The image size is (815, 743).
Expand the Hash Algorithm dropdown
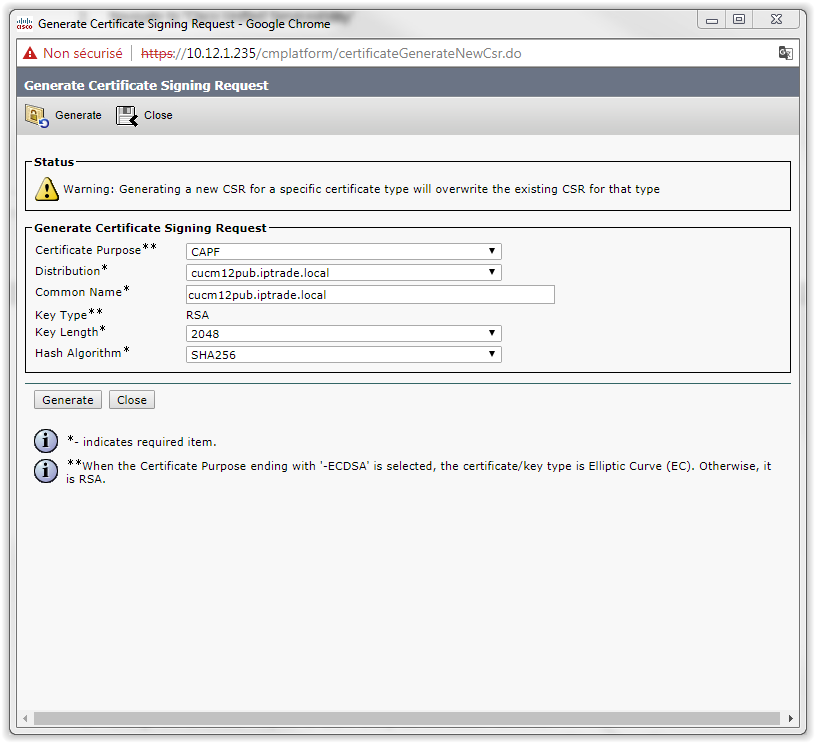pos(344,355)
